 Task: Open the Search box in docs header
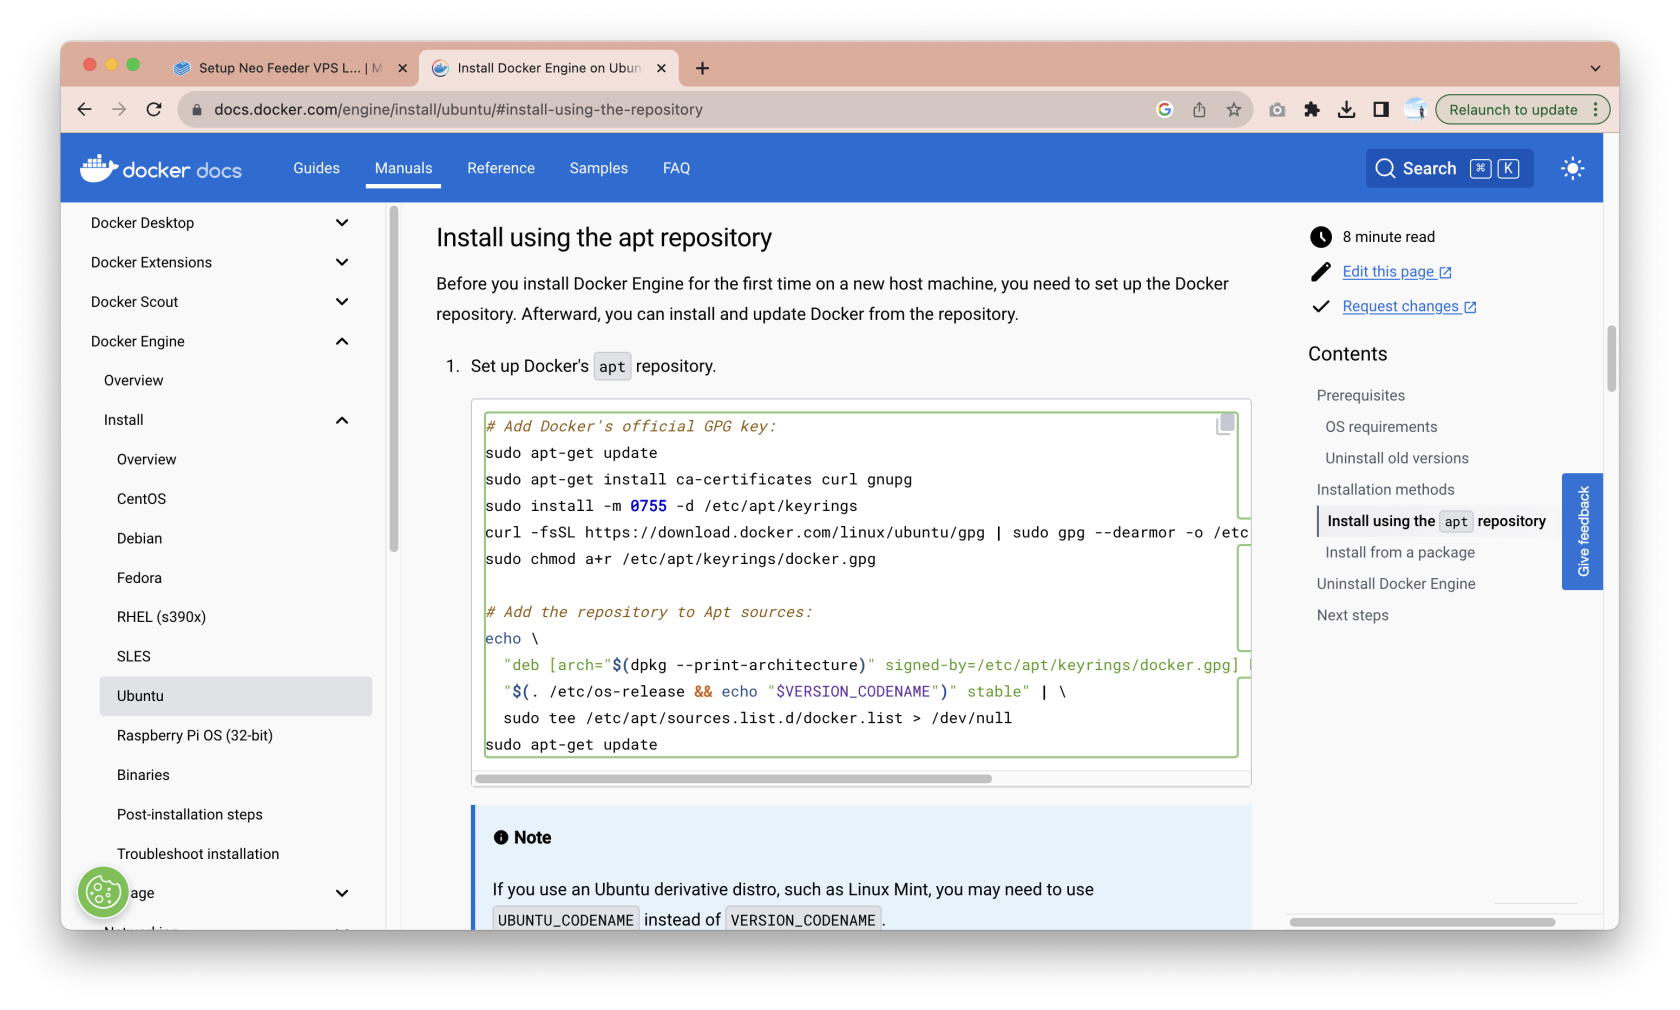[1449, 168]
